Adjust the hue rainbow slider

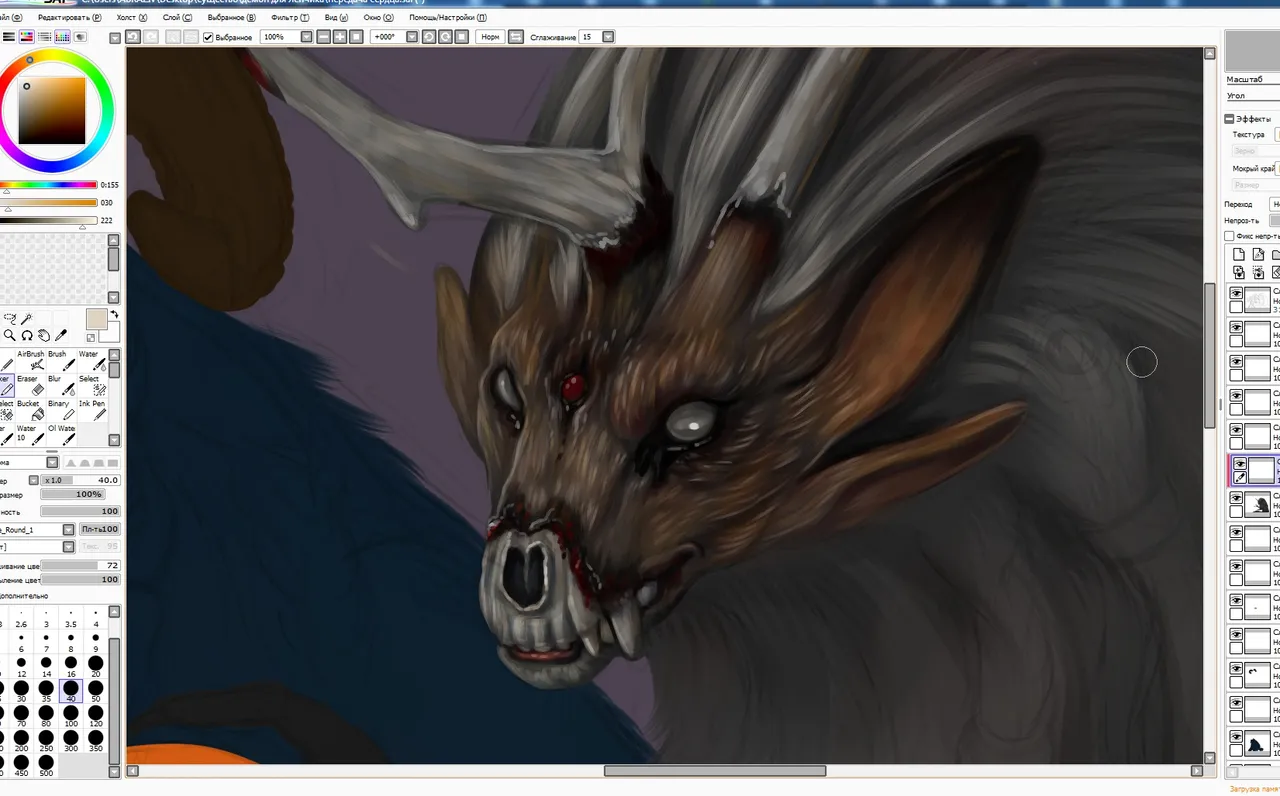(x=49, y=185)
